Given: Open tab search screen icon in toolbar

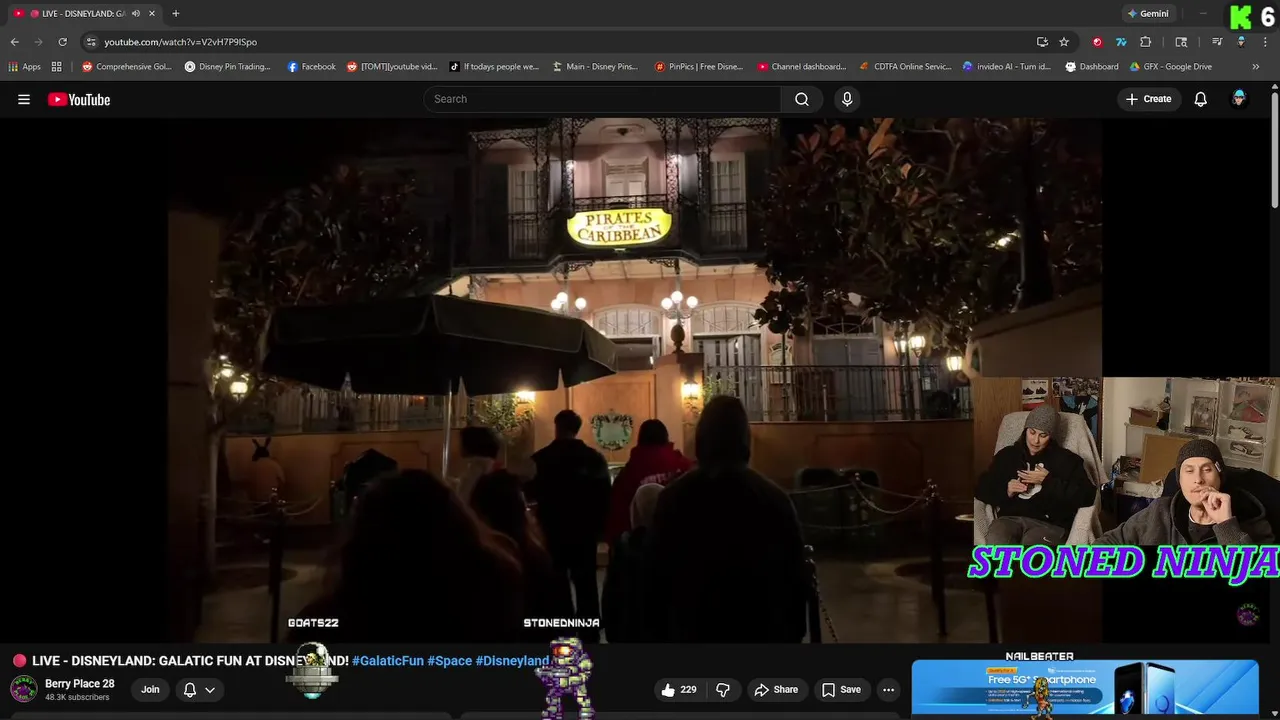Looking at the screenshot, I should 1181,42.
